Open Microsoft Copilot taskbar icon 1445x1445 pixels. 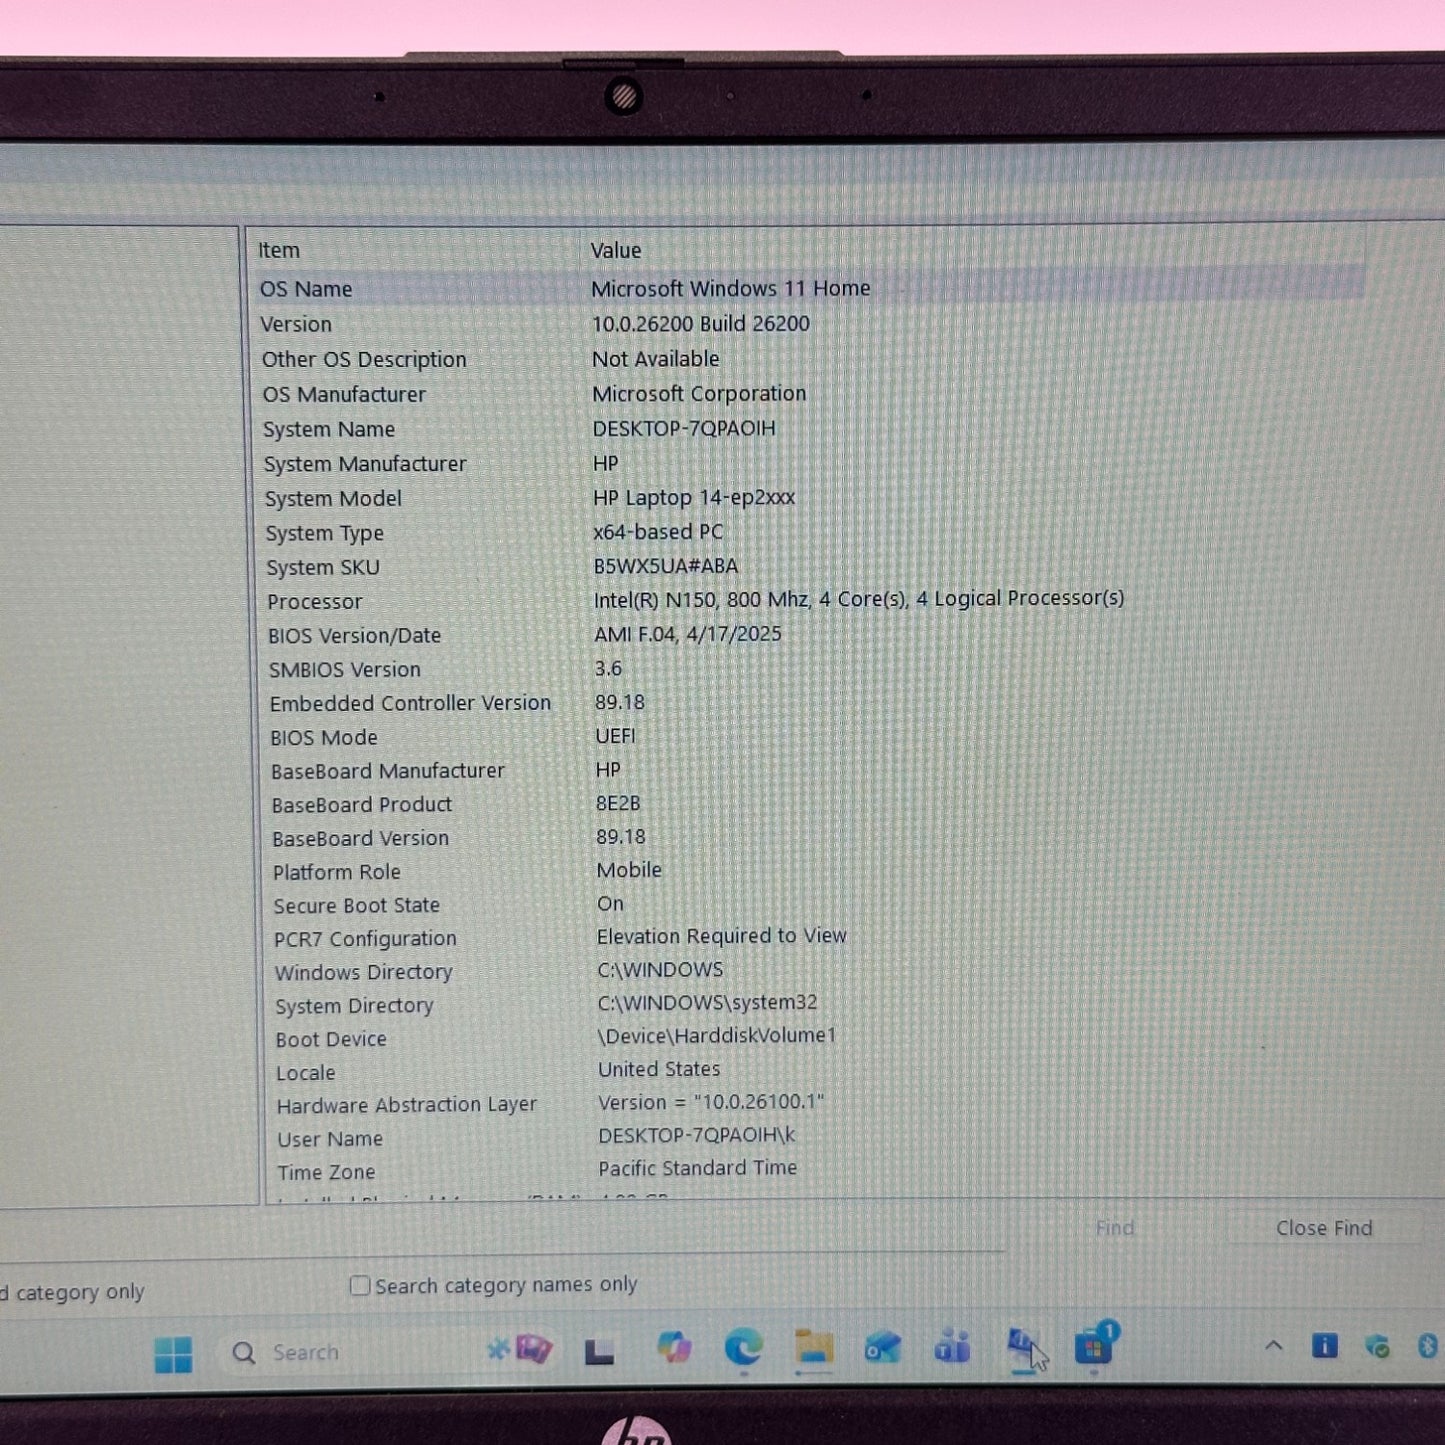coord(674,1348)
